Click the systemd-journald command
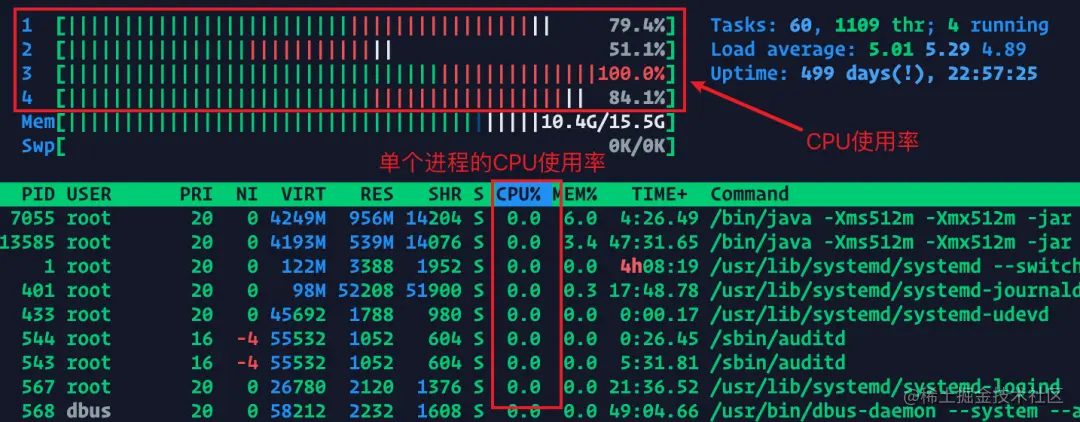 click(x=895, y=291)
